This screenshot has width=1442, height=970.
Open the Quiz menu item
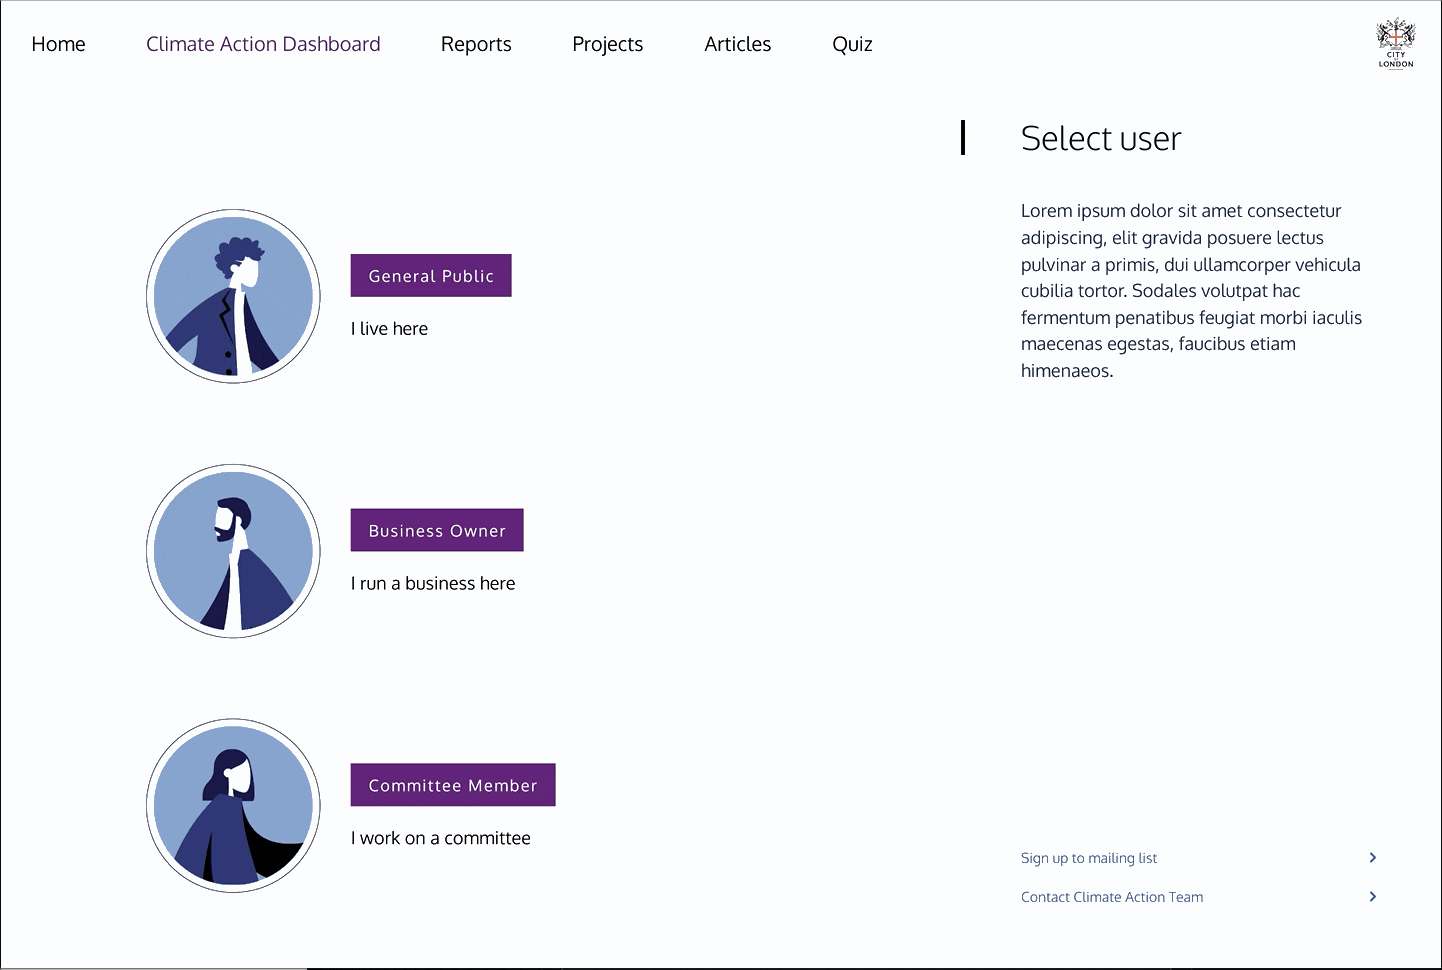(x=852, y=44)
